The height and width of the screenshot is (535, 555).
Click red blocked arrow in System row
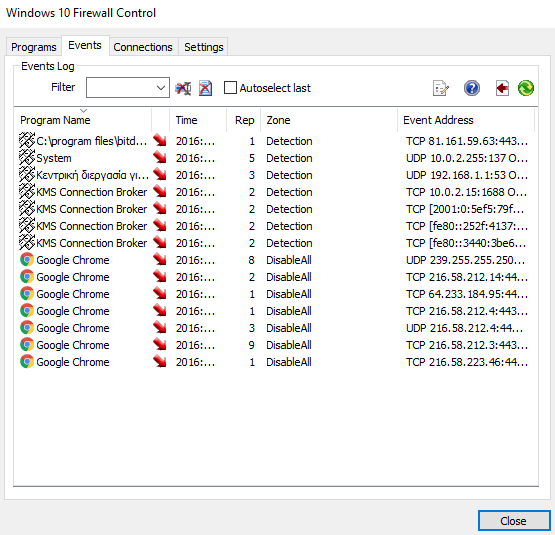[160, 158]
